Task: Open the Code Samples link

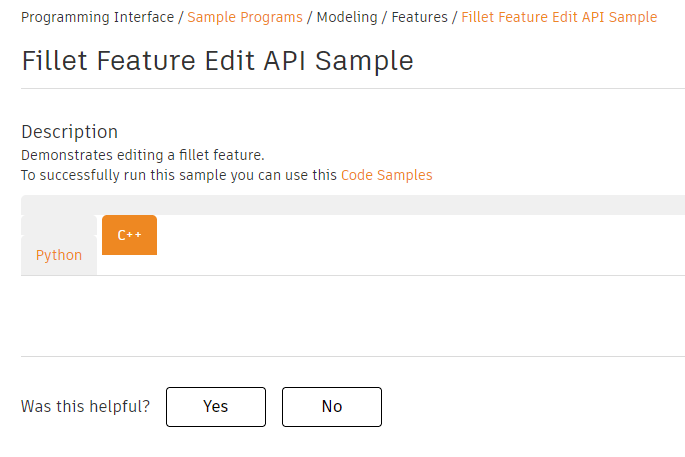Action: pyautogui.click(x=386, y=174)
